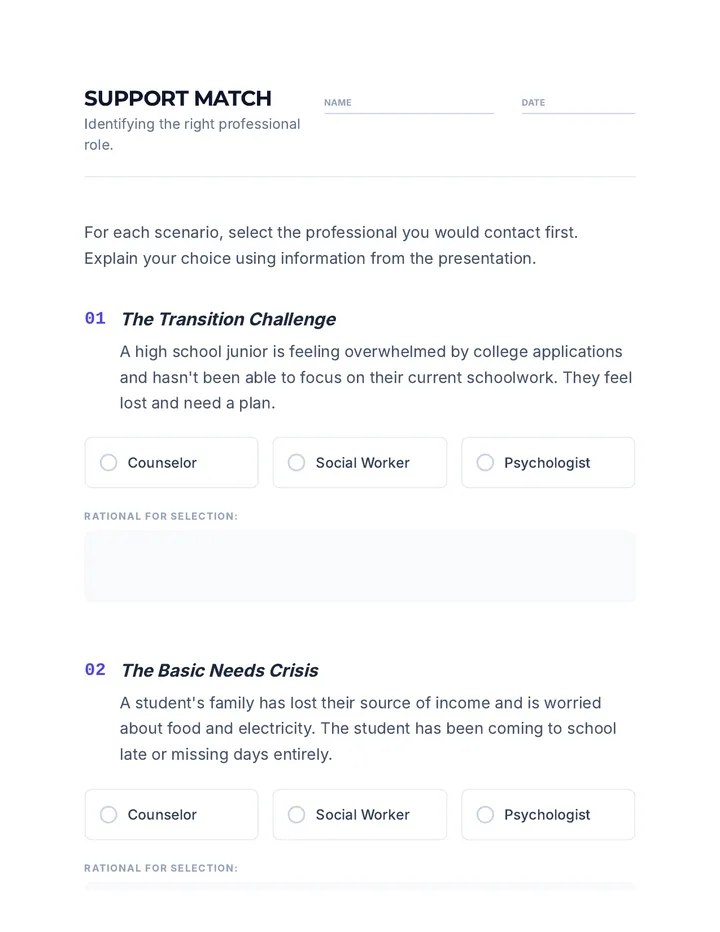This screenshot has width=720, height=932.
Task: Click the rationale text area for scenario 01
Action: (x=360, y=566)
